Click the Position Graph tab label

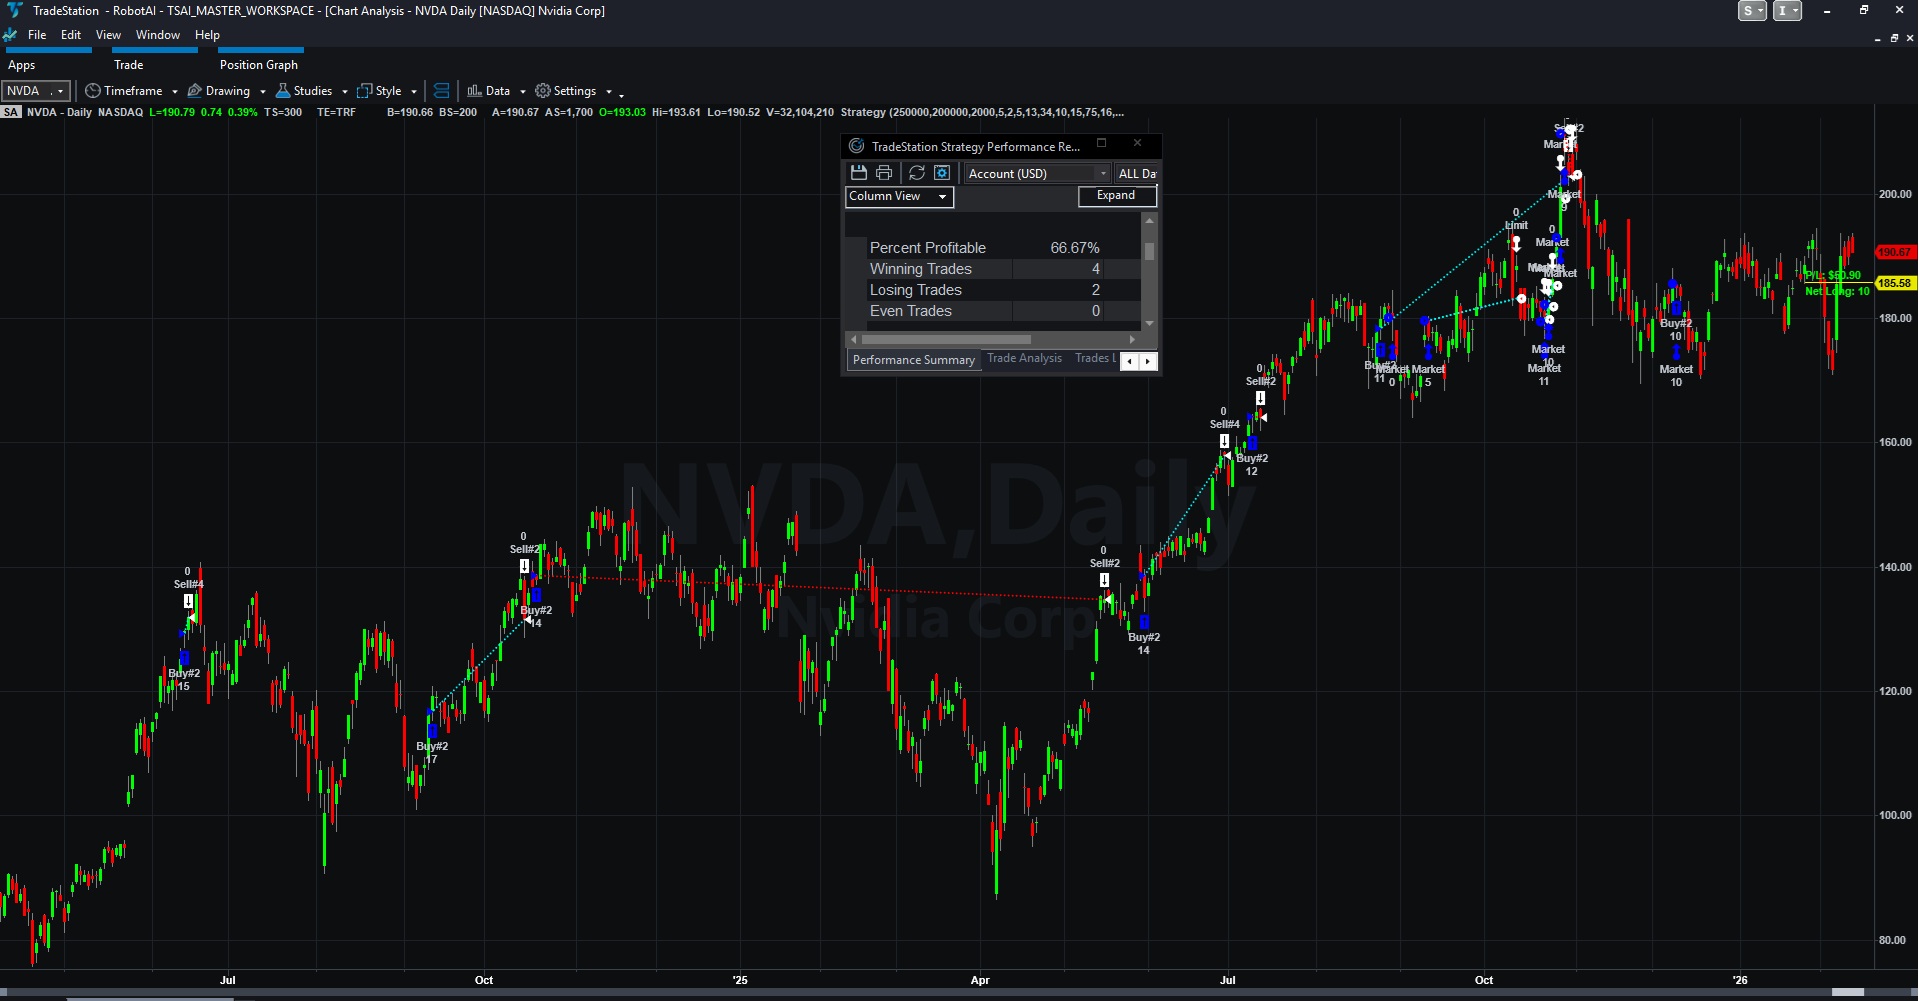click(258, 64)
